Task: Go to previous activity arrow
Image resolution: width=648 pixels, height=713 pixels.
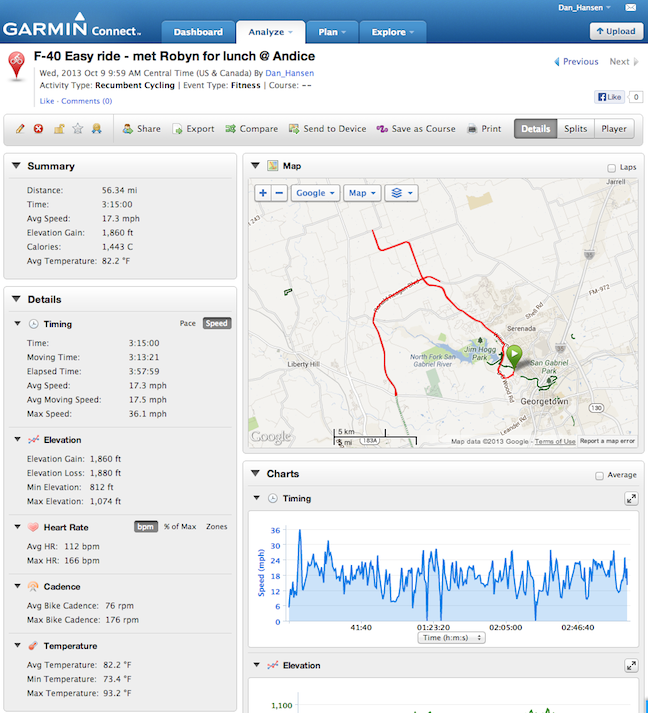Action: [557, 61]
